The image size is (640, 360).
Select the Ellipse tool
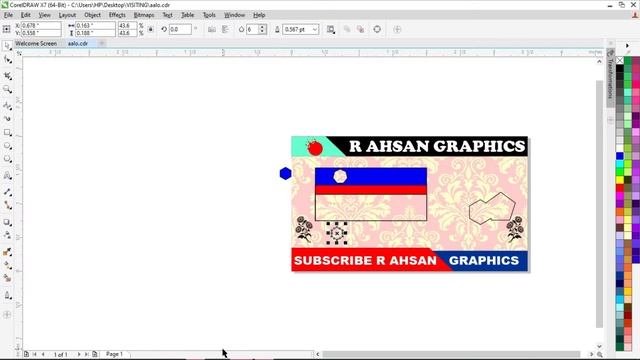(x=7, y=146)
